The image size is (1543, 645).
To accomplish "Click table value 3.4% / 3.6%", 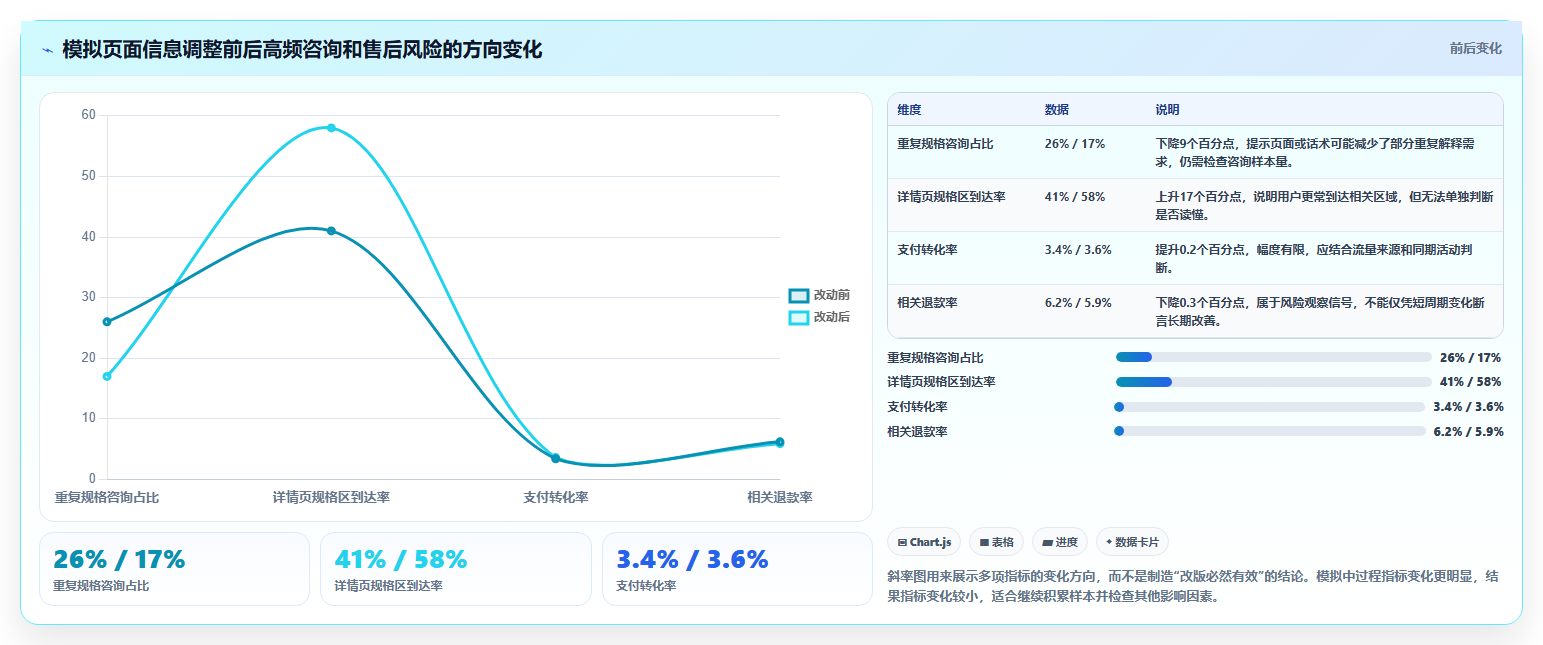I will tap(1078, 250).
